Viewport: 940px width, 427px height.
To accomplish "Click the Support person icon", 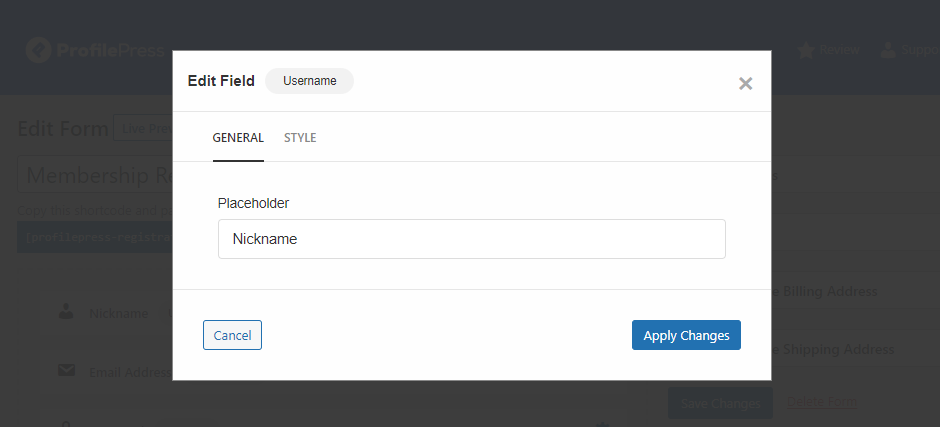I will 888,49.
